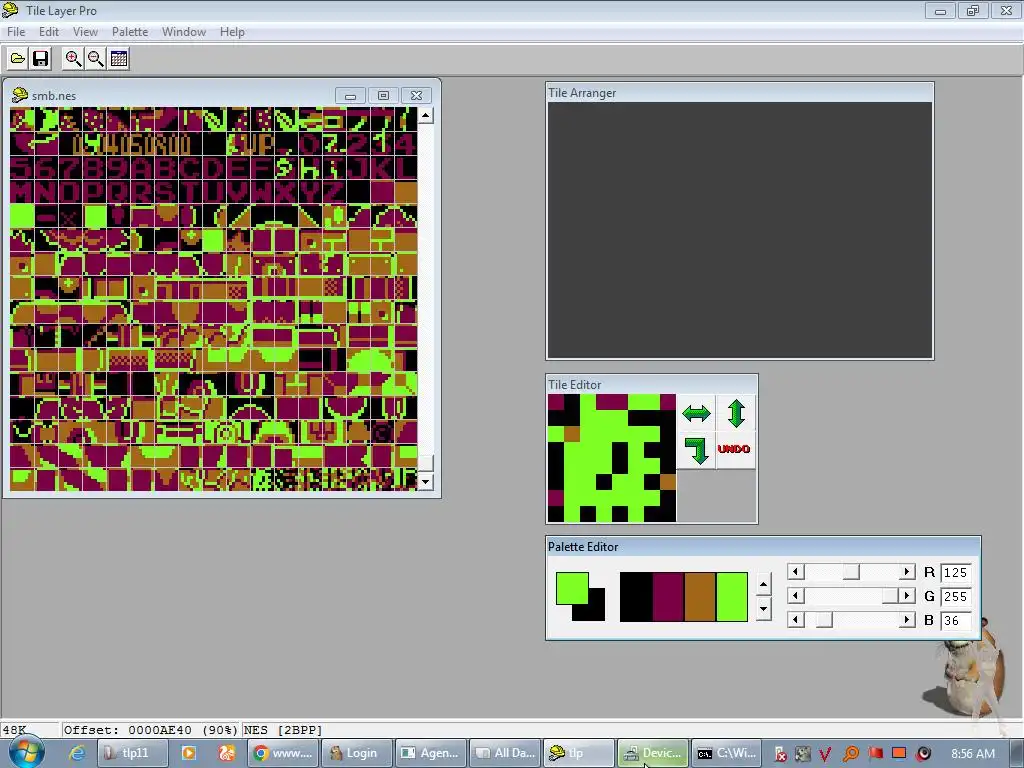Click the smb.nes scrollbar thumb
The height and width of the screenshot is (768, 1024).
(x=425, y=462)
